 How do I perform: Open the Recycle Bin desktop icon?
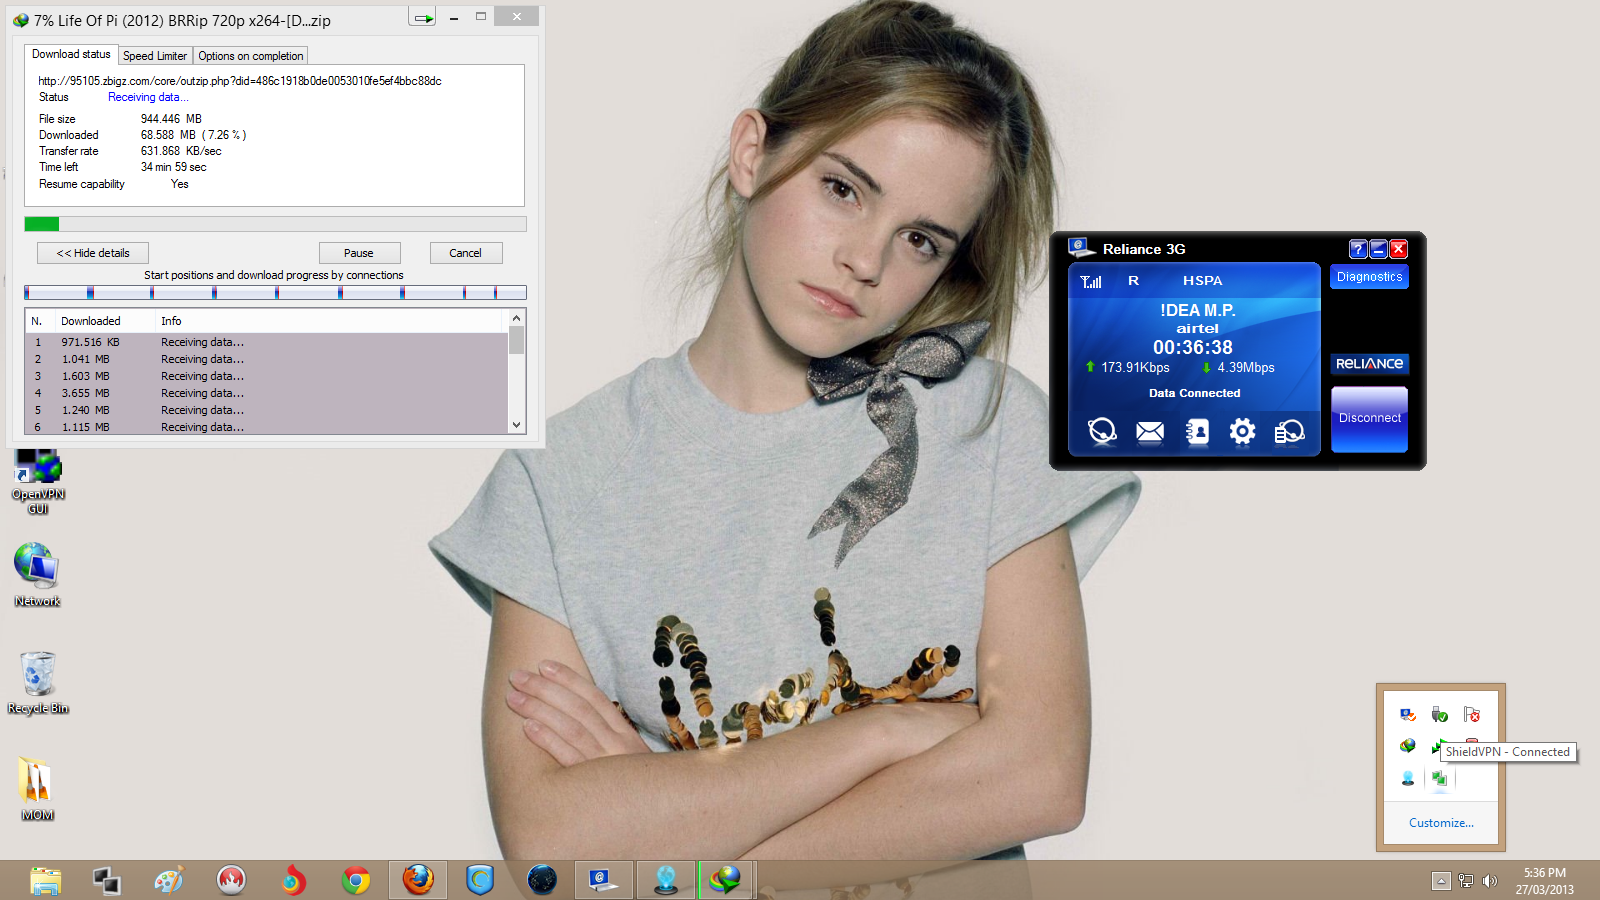coord(38,683)
